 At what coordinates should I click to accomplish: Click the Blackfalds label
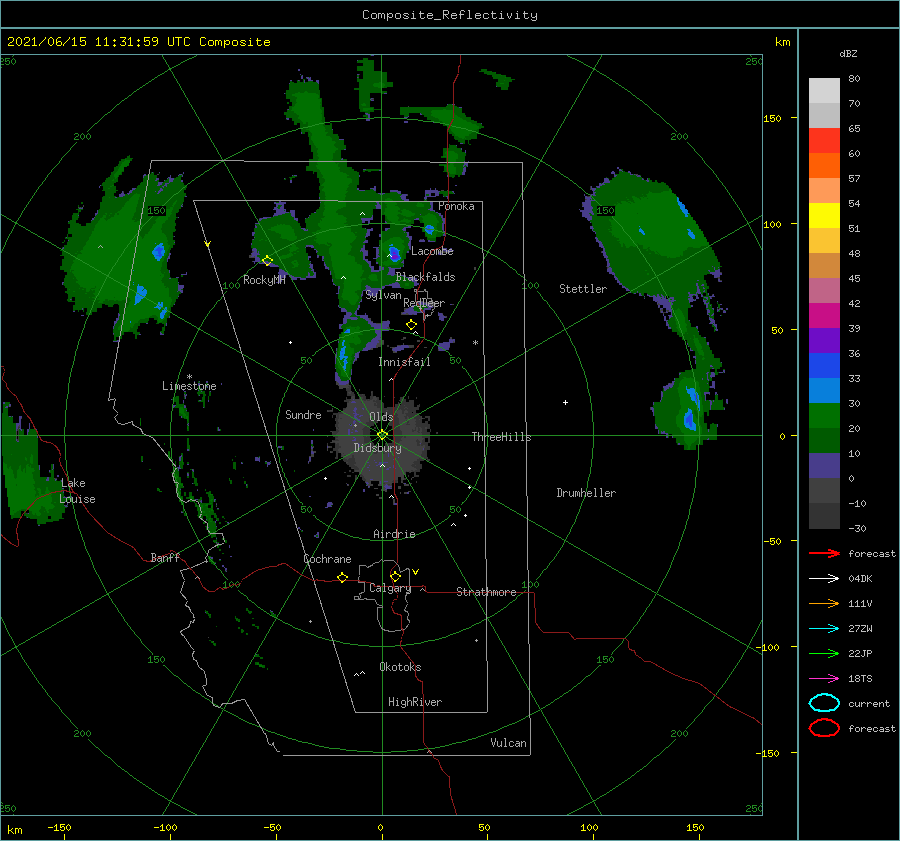point(425,277)
